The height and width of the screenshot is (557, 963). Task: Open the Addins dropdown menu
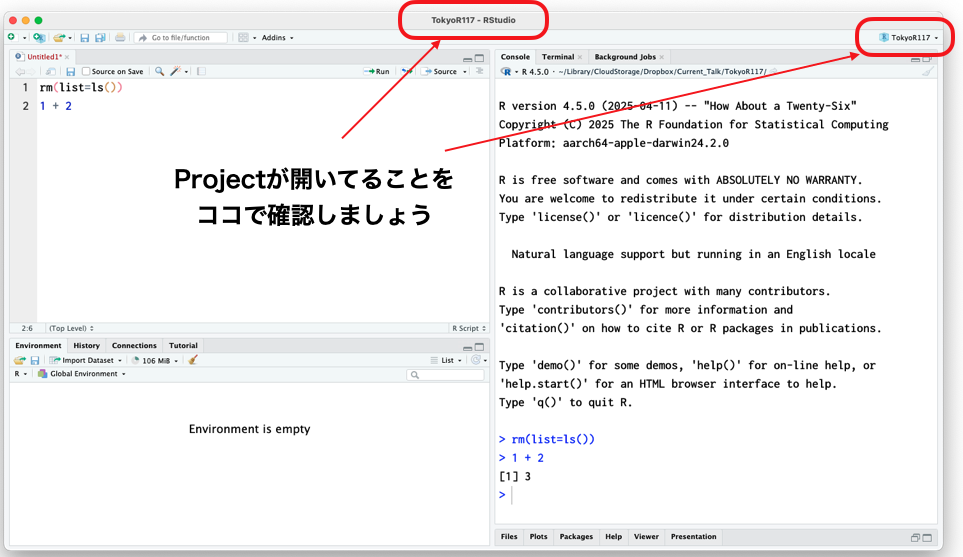(x=277, y=37)
